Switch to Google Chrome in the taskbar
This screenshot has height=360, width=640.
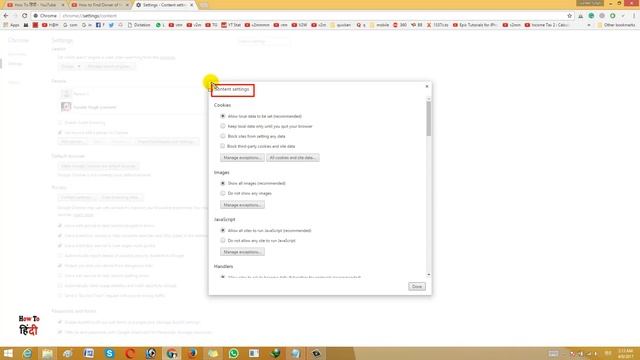point(172,353)
